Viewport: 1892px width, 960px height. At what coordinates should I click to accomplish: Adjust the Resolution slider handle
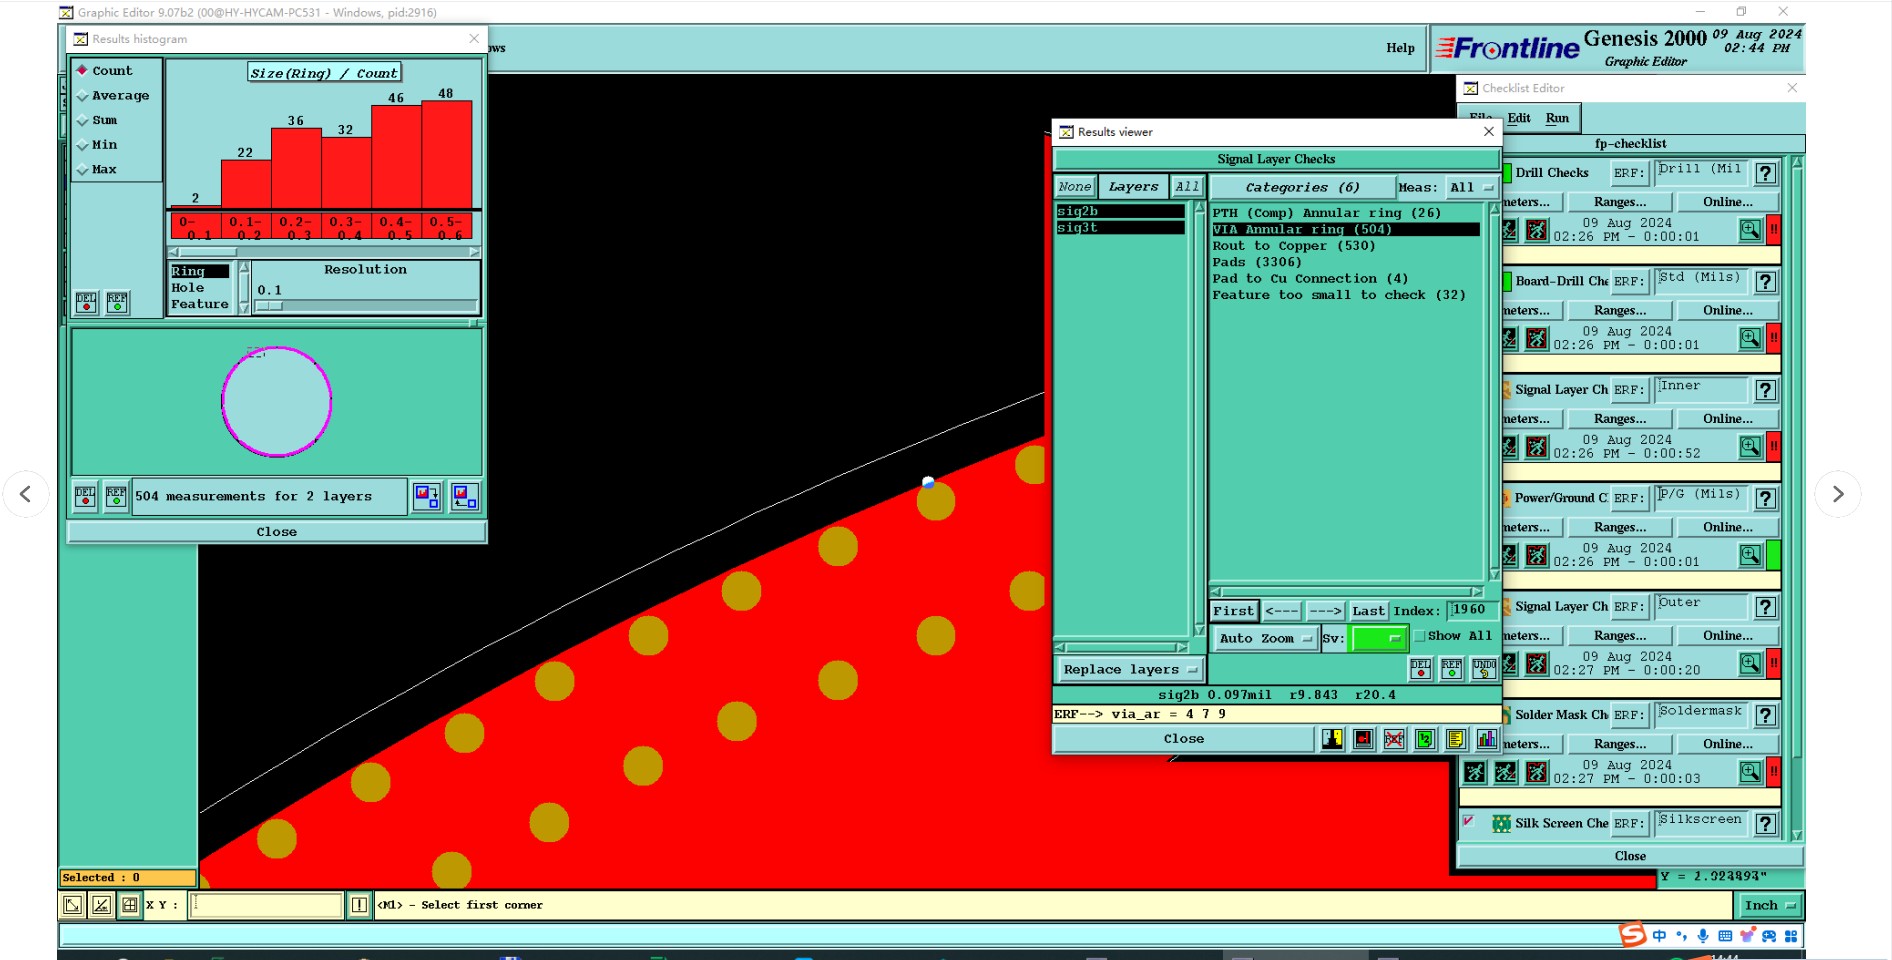click(269, 306)
